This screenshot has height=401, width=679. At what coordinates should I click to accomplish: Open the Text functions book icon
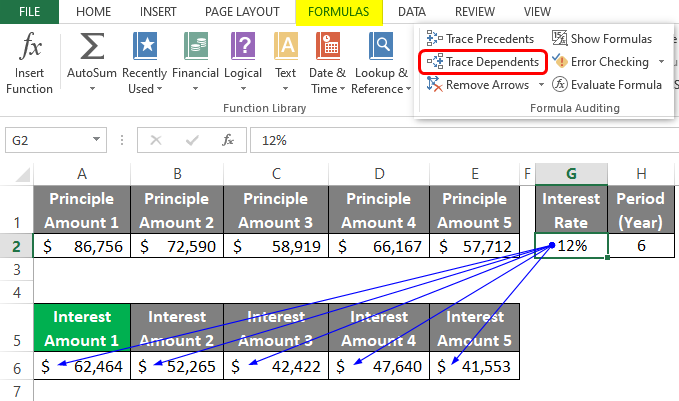(286, 46)
